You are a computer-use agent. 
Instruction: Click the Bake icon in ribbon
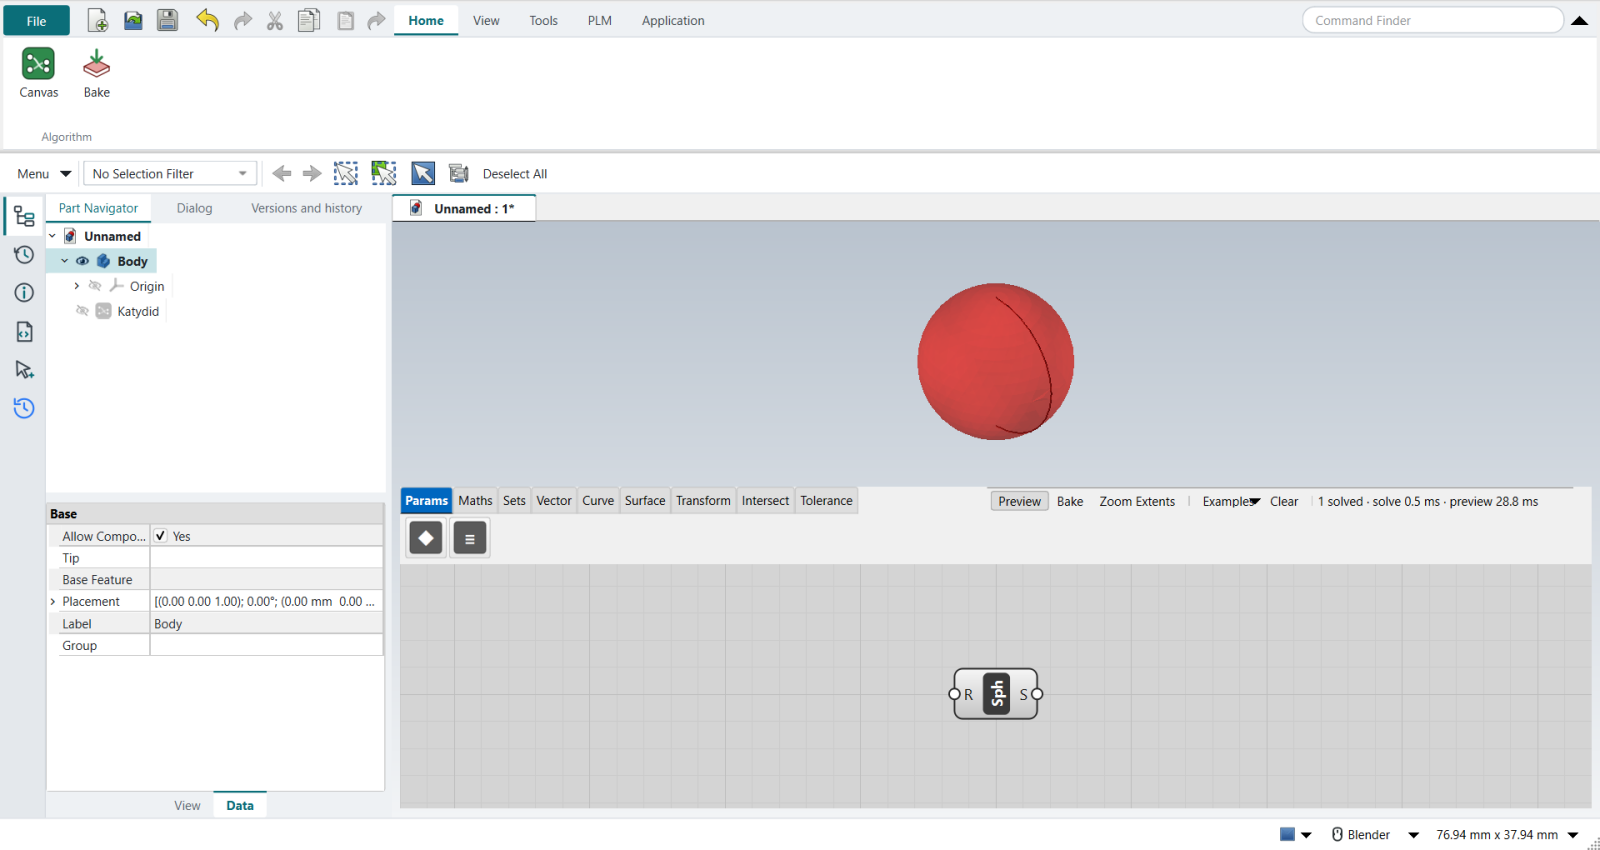[96, 73]
